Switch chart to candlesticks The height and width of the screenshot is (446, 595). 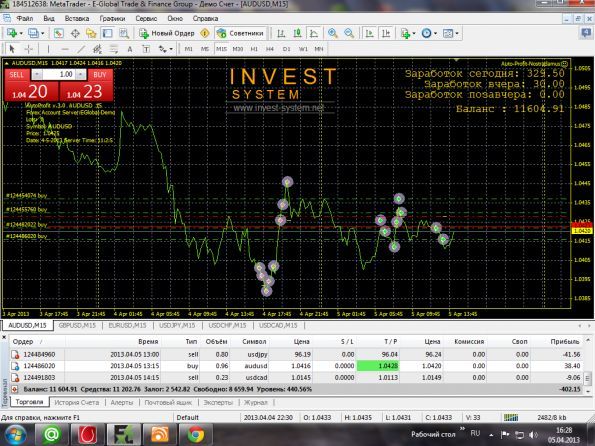pyautogui.click(x=298, y=33)
